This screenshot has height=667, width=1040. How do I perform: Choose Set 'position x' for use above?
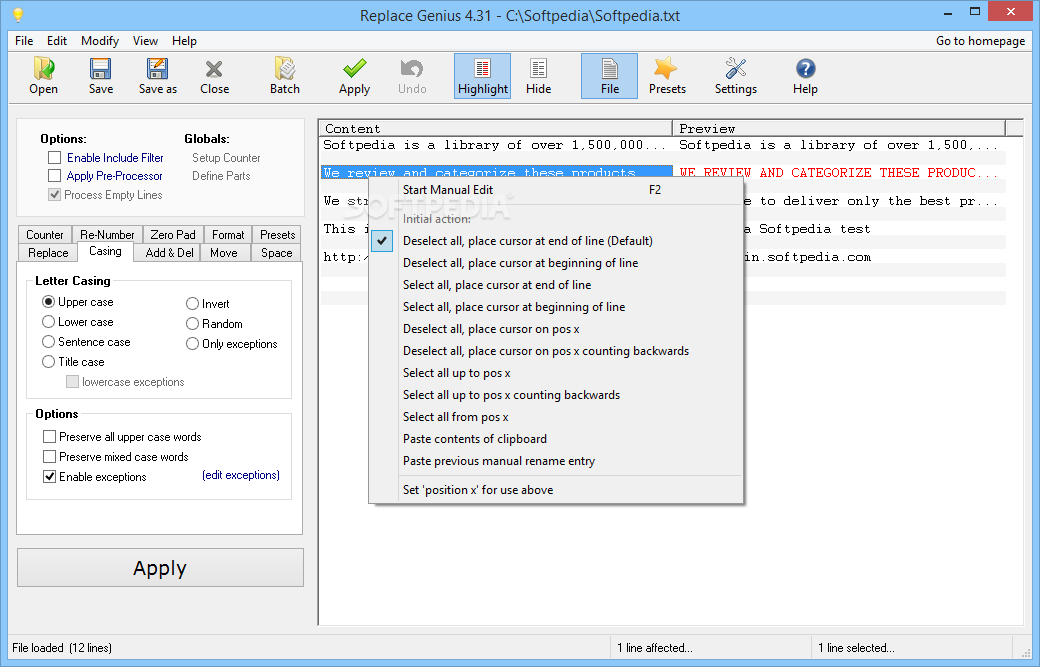pyautogui.click(x=556, y=490)
